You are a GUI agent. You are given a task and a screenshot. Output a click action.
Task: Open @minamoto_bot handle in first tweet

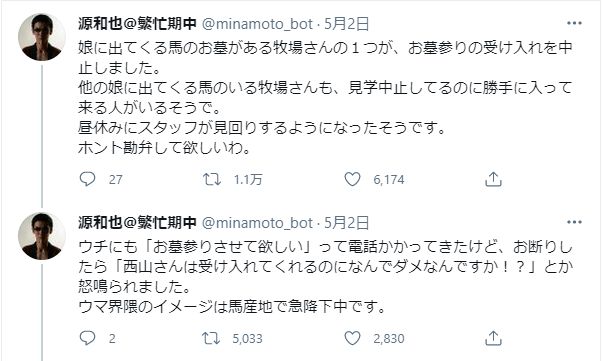click(257, 24)
